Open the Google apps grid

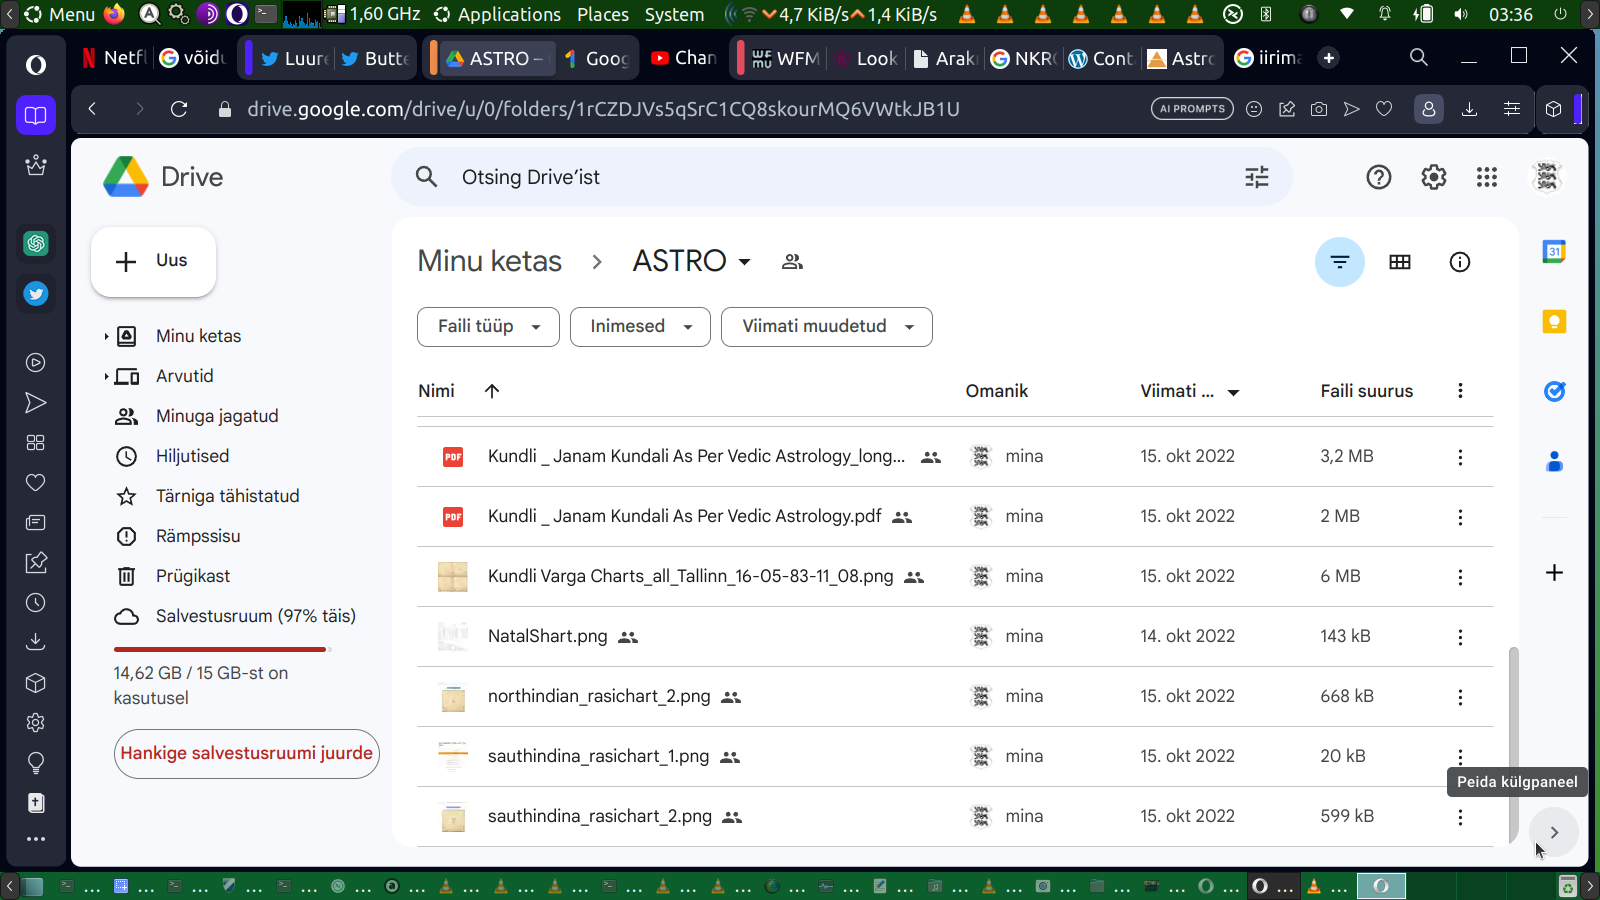1487,177
